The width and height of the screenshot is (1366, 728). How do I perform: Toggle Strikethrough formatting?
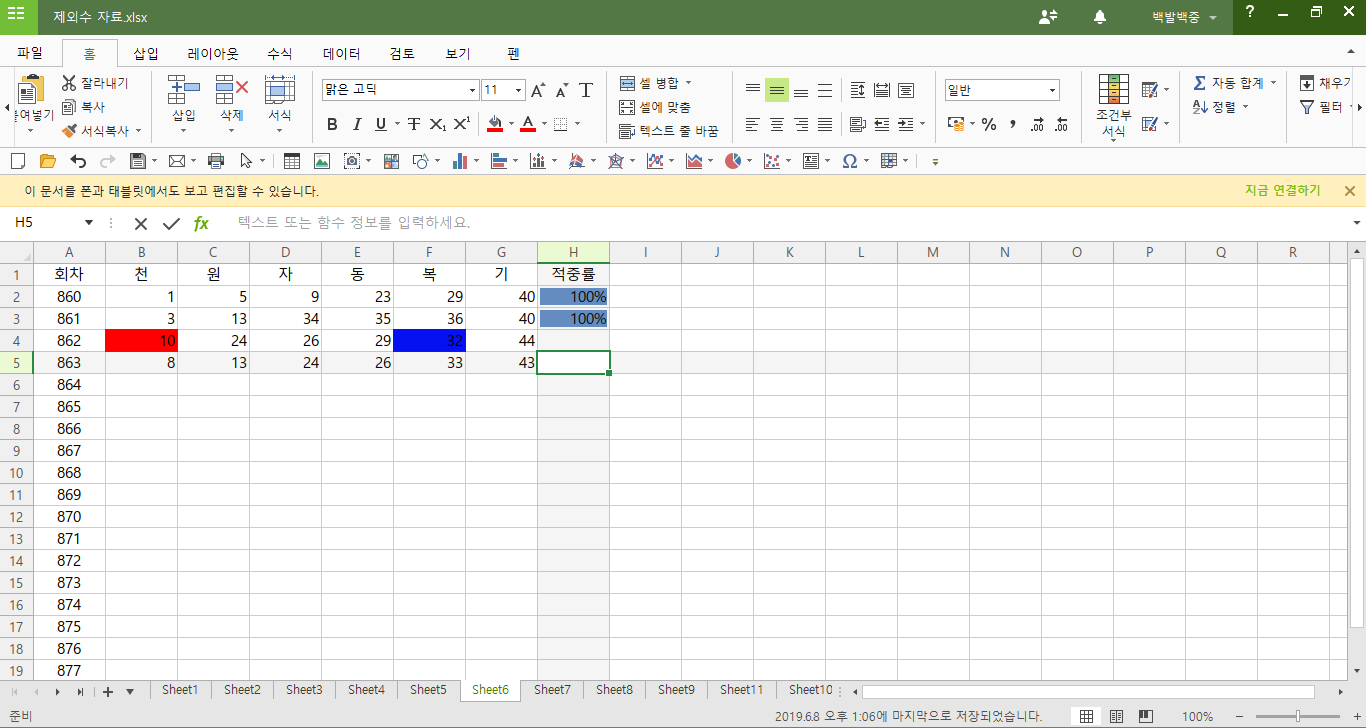pyautogui.click(x=413, y=125)
